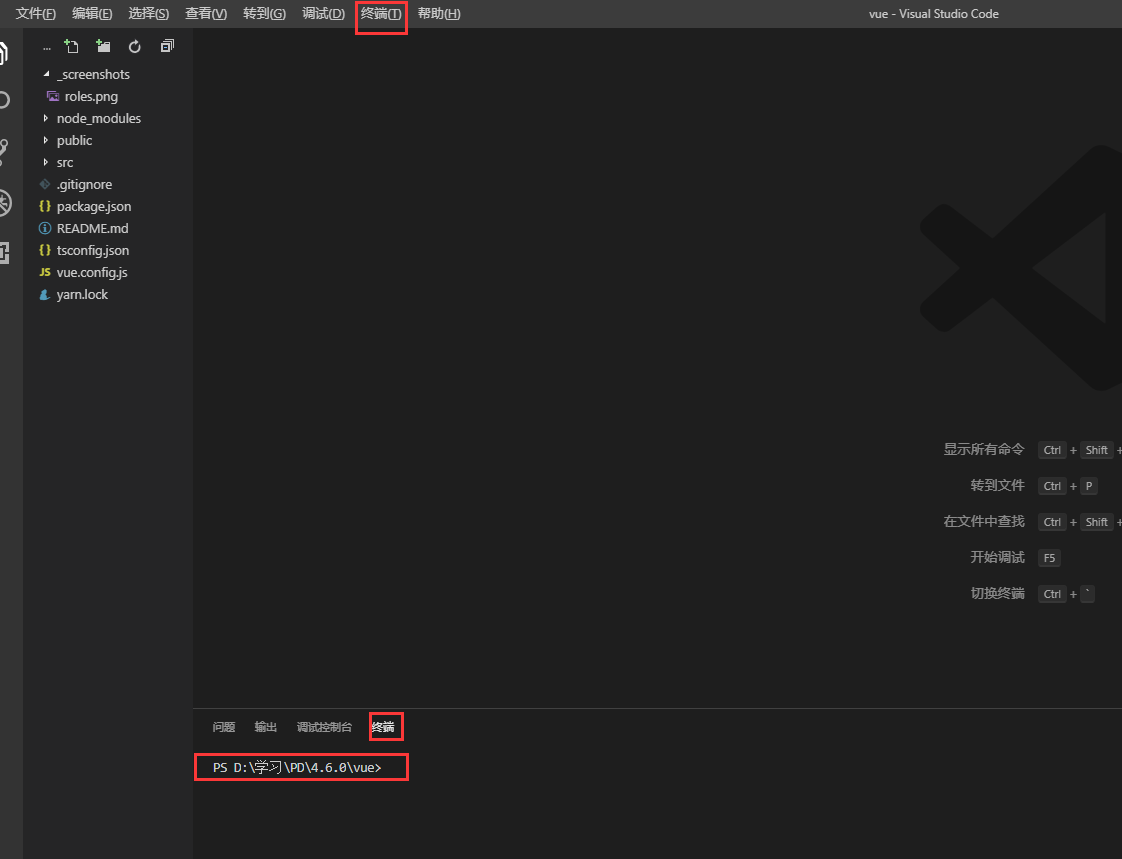Open the 调试(D) menu
This screenshot has width=1122, height=859.
(323, 14)
